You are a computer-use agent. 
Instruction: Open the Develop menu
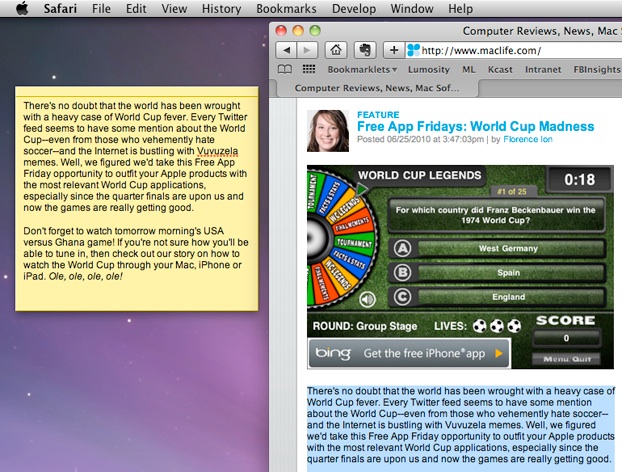pos(354,8)
